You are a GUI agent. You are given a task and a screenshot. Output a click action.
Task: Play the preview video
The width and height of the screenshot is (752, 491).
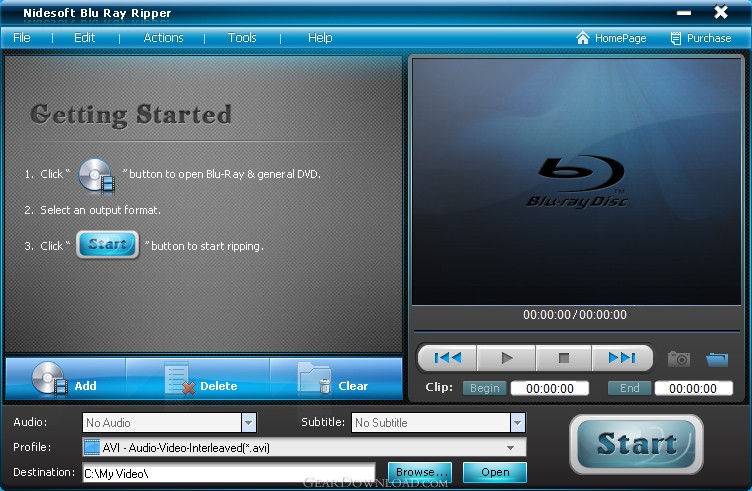506,358
